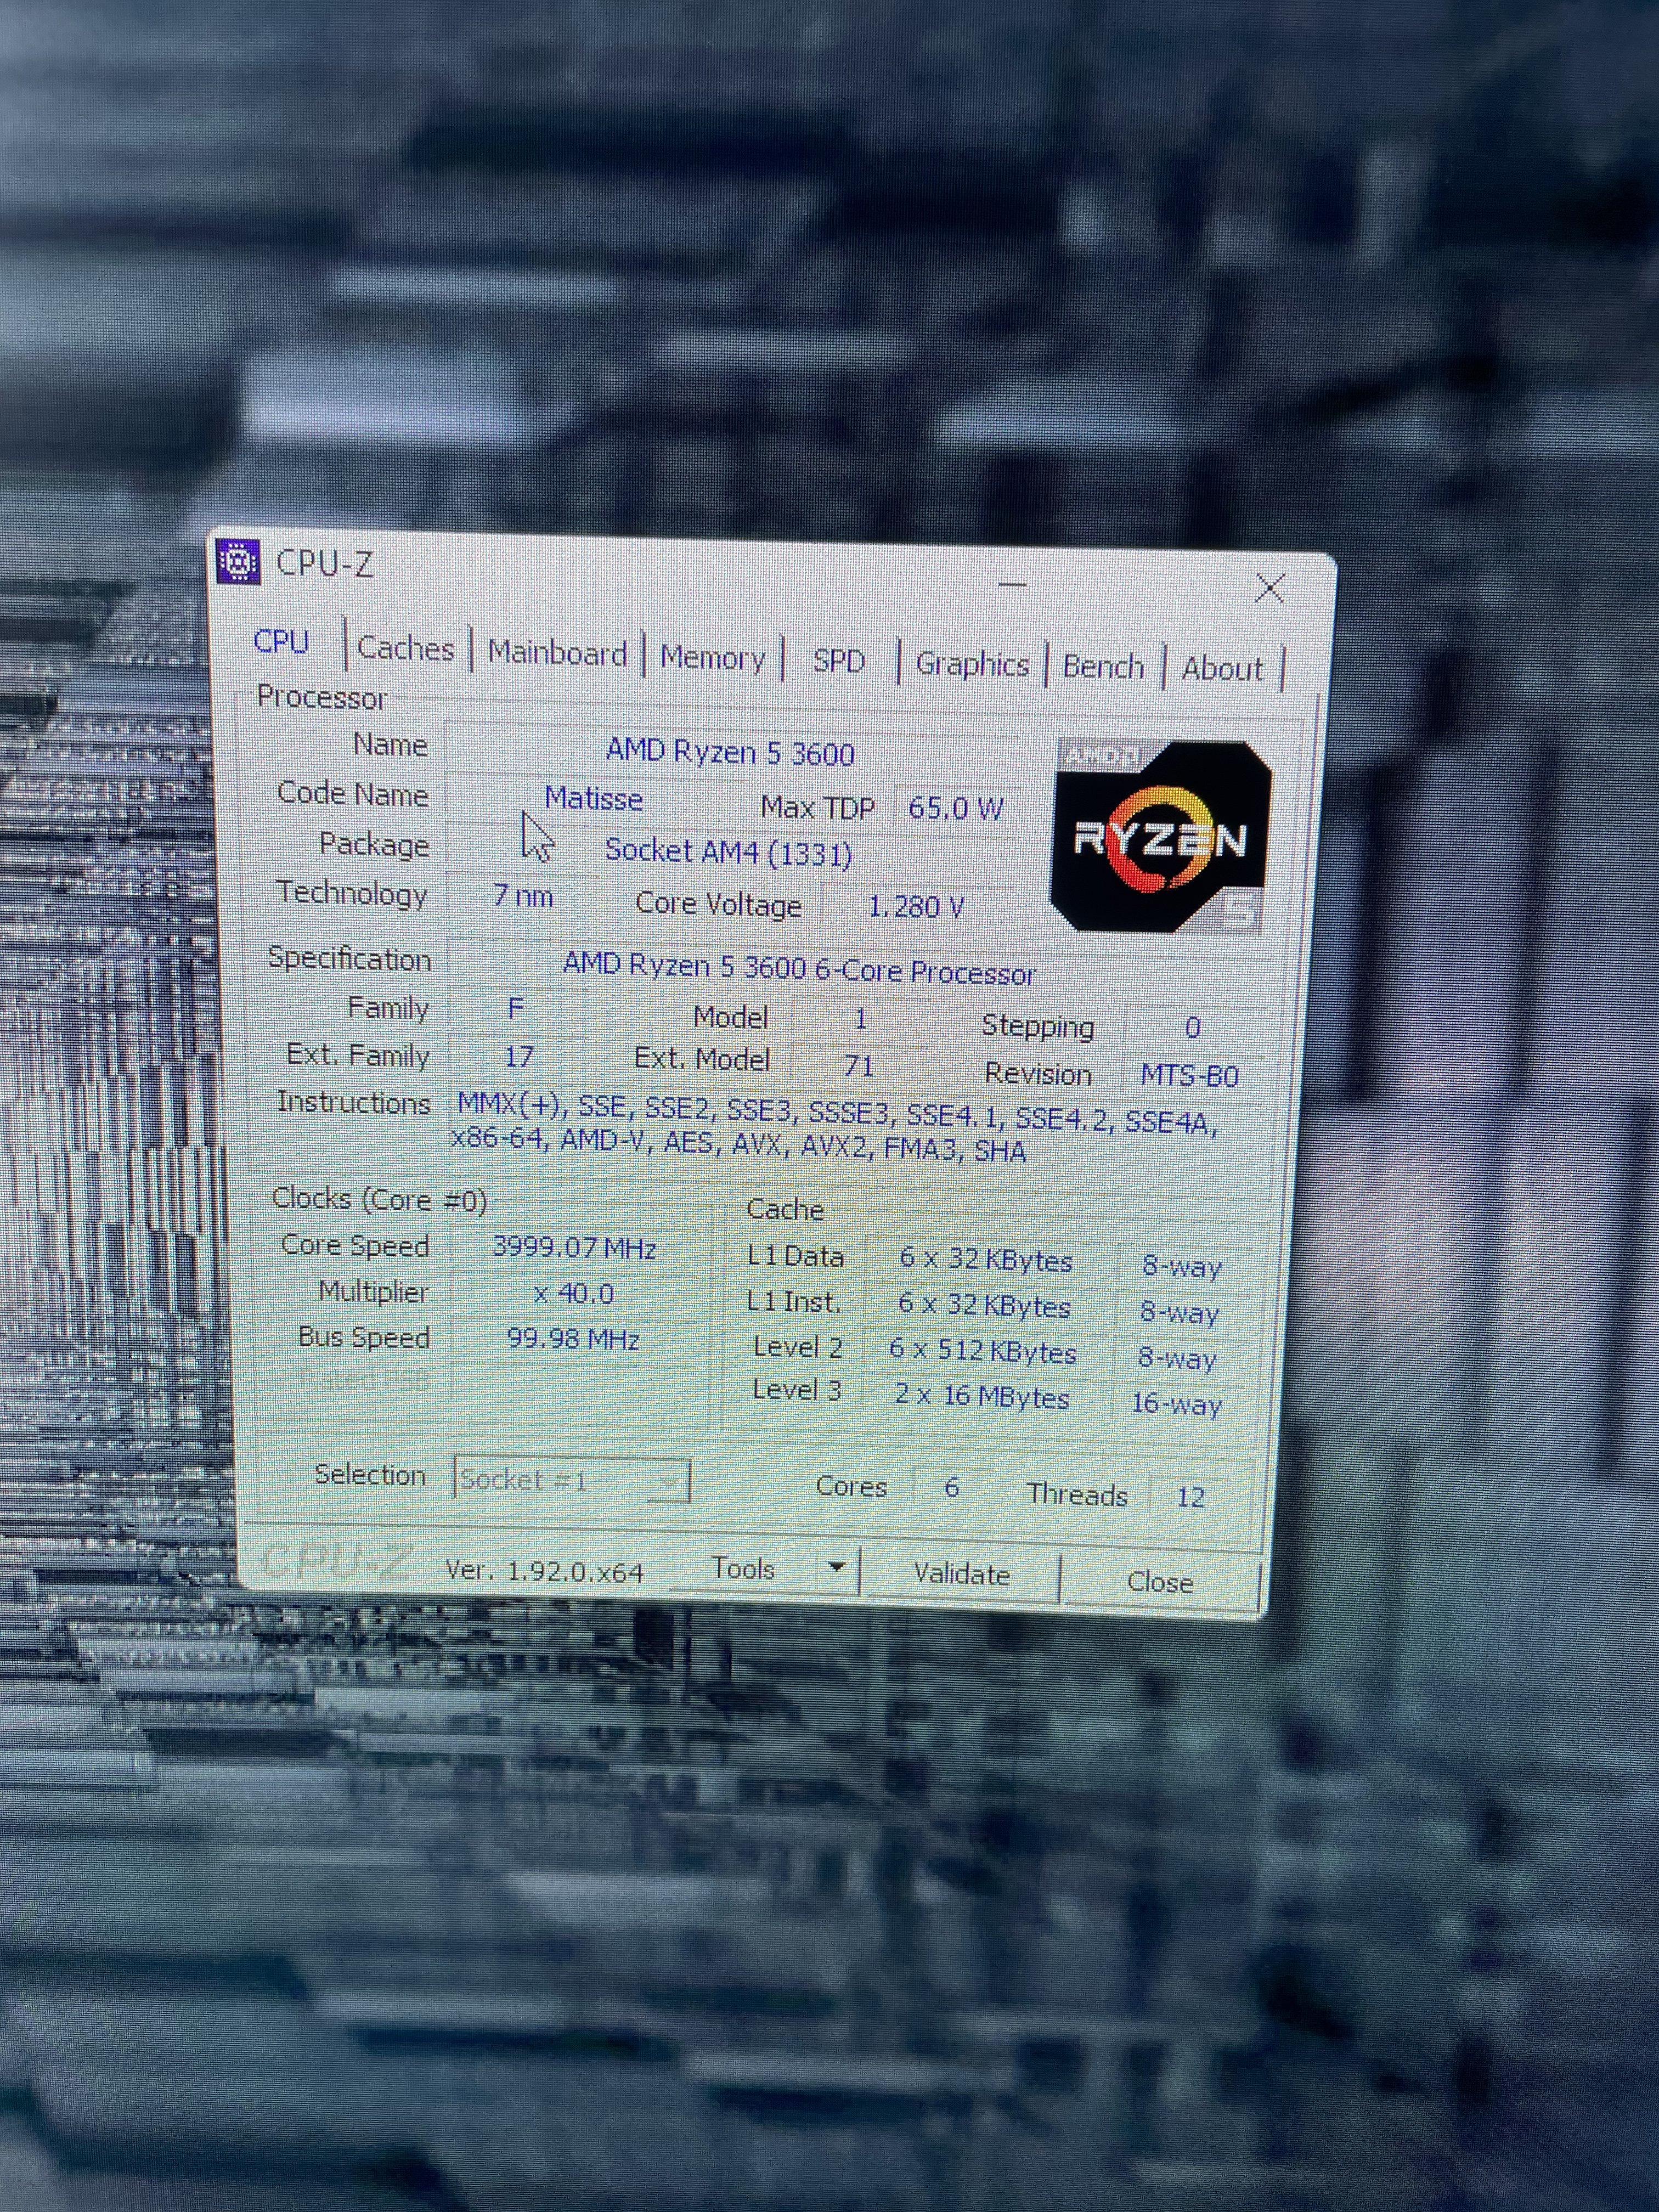The height and width of the screenshot is (2212, 1659).
Task: Click the Specification text field
Action: [798, 969]
